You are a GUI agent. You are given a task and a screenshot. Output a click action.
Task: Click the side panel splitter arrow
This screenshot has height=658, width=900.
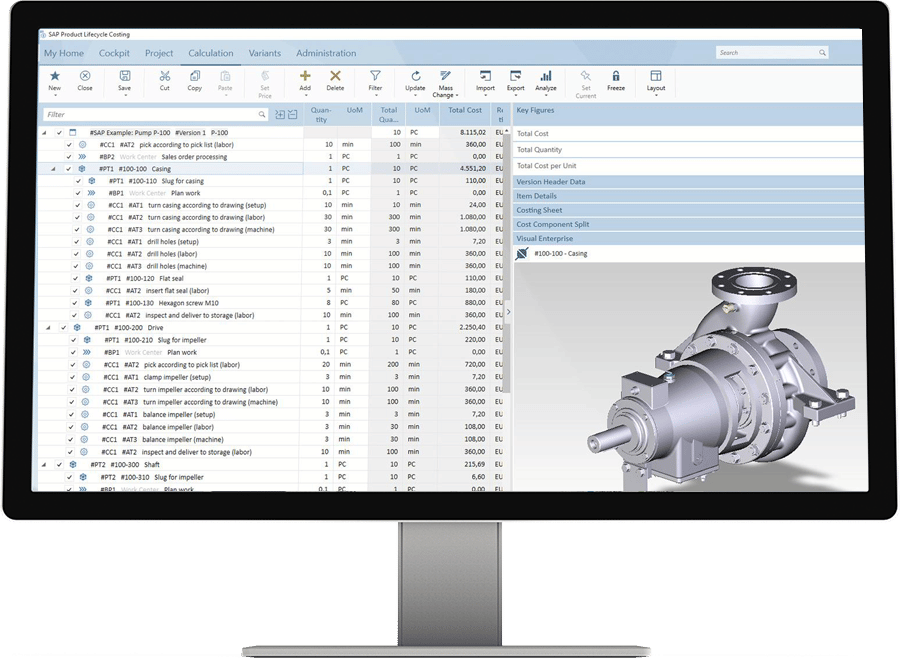509,312
